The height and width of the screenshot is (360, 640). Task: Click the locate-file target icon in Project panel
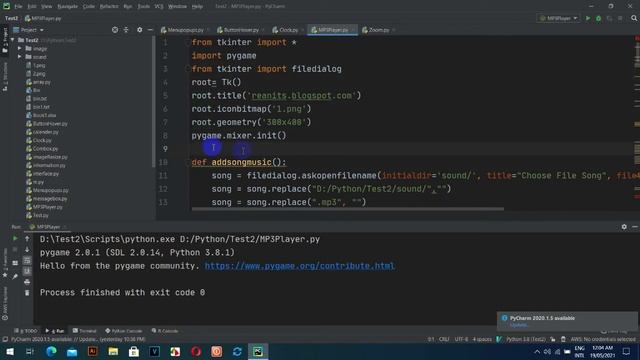tap(115, 30)
